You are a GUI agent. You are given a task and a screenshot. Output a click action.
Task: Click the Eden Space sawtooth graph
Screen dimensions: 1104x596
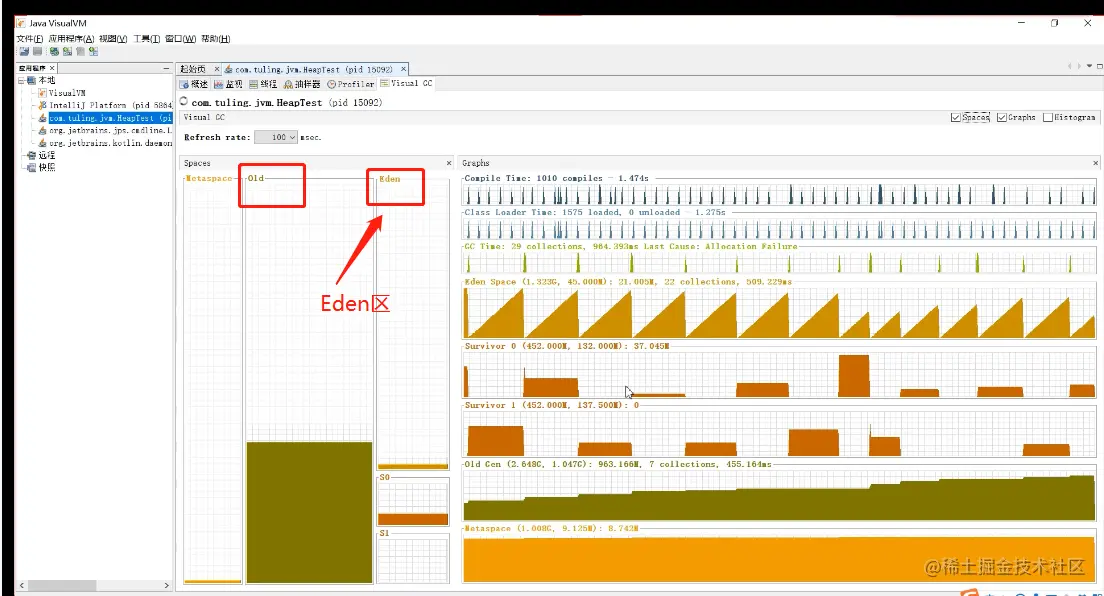tap(779, 313)
